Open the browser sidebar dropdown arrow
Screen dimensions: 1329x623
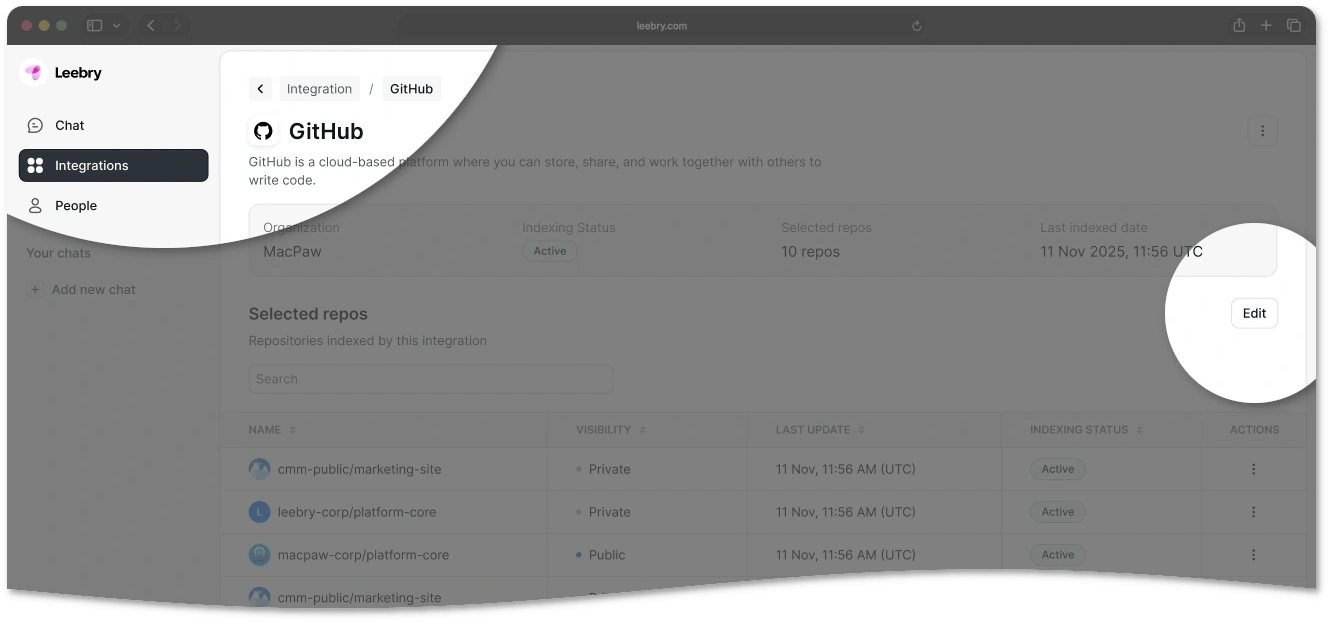[x=117, y=25]
